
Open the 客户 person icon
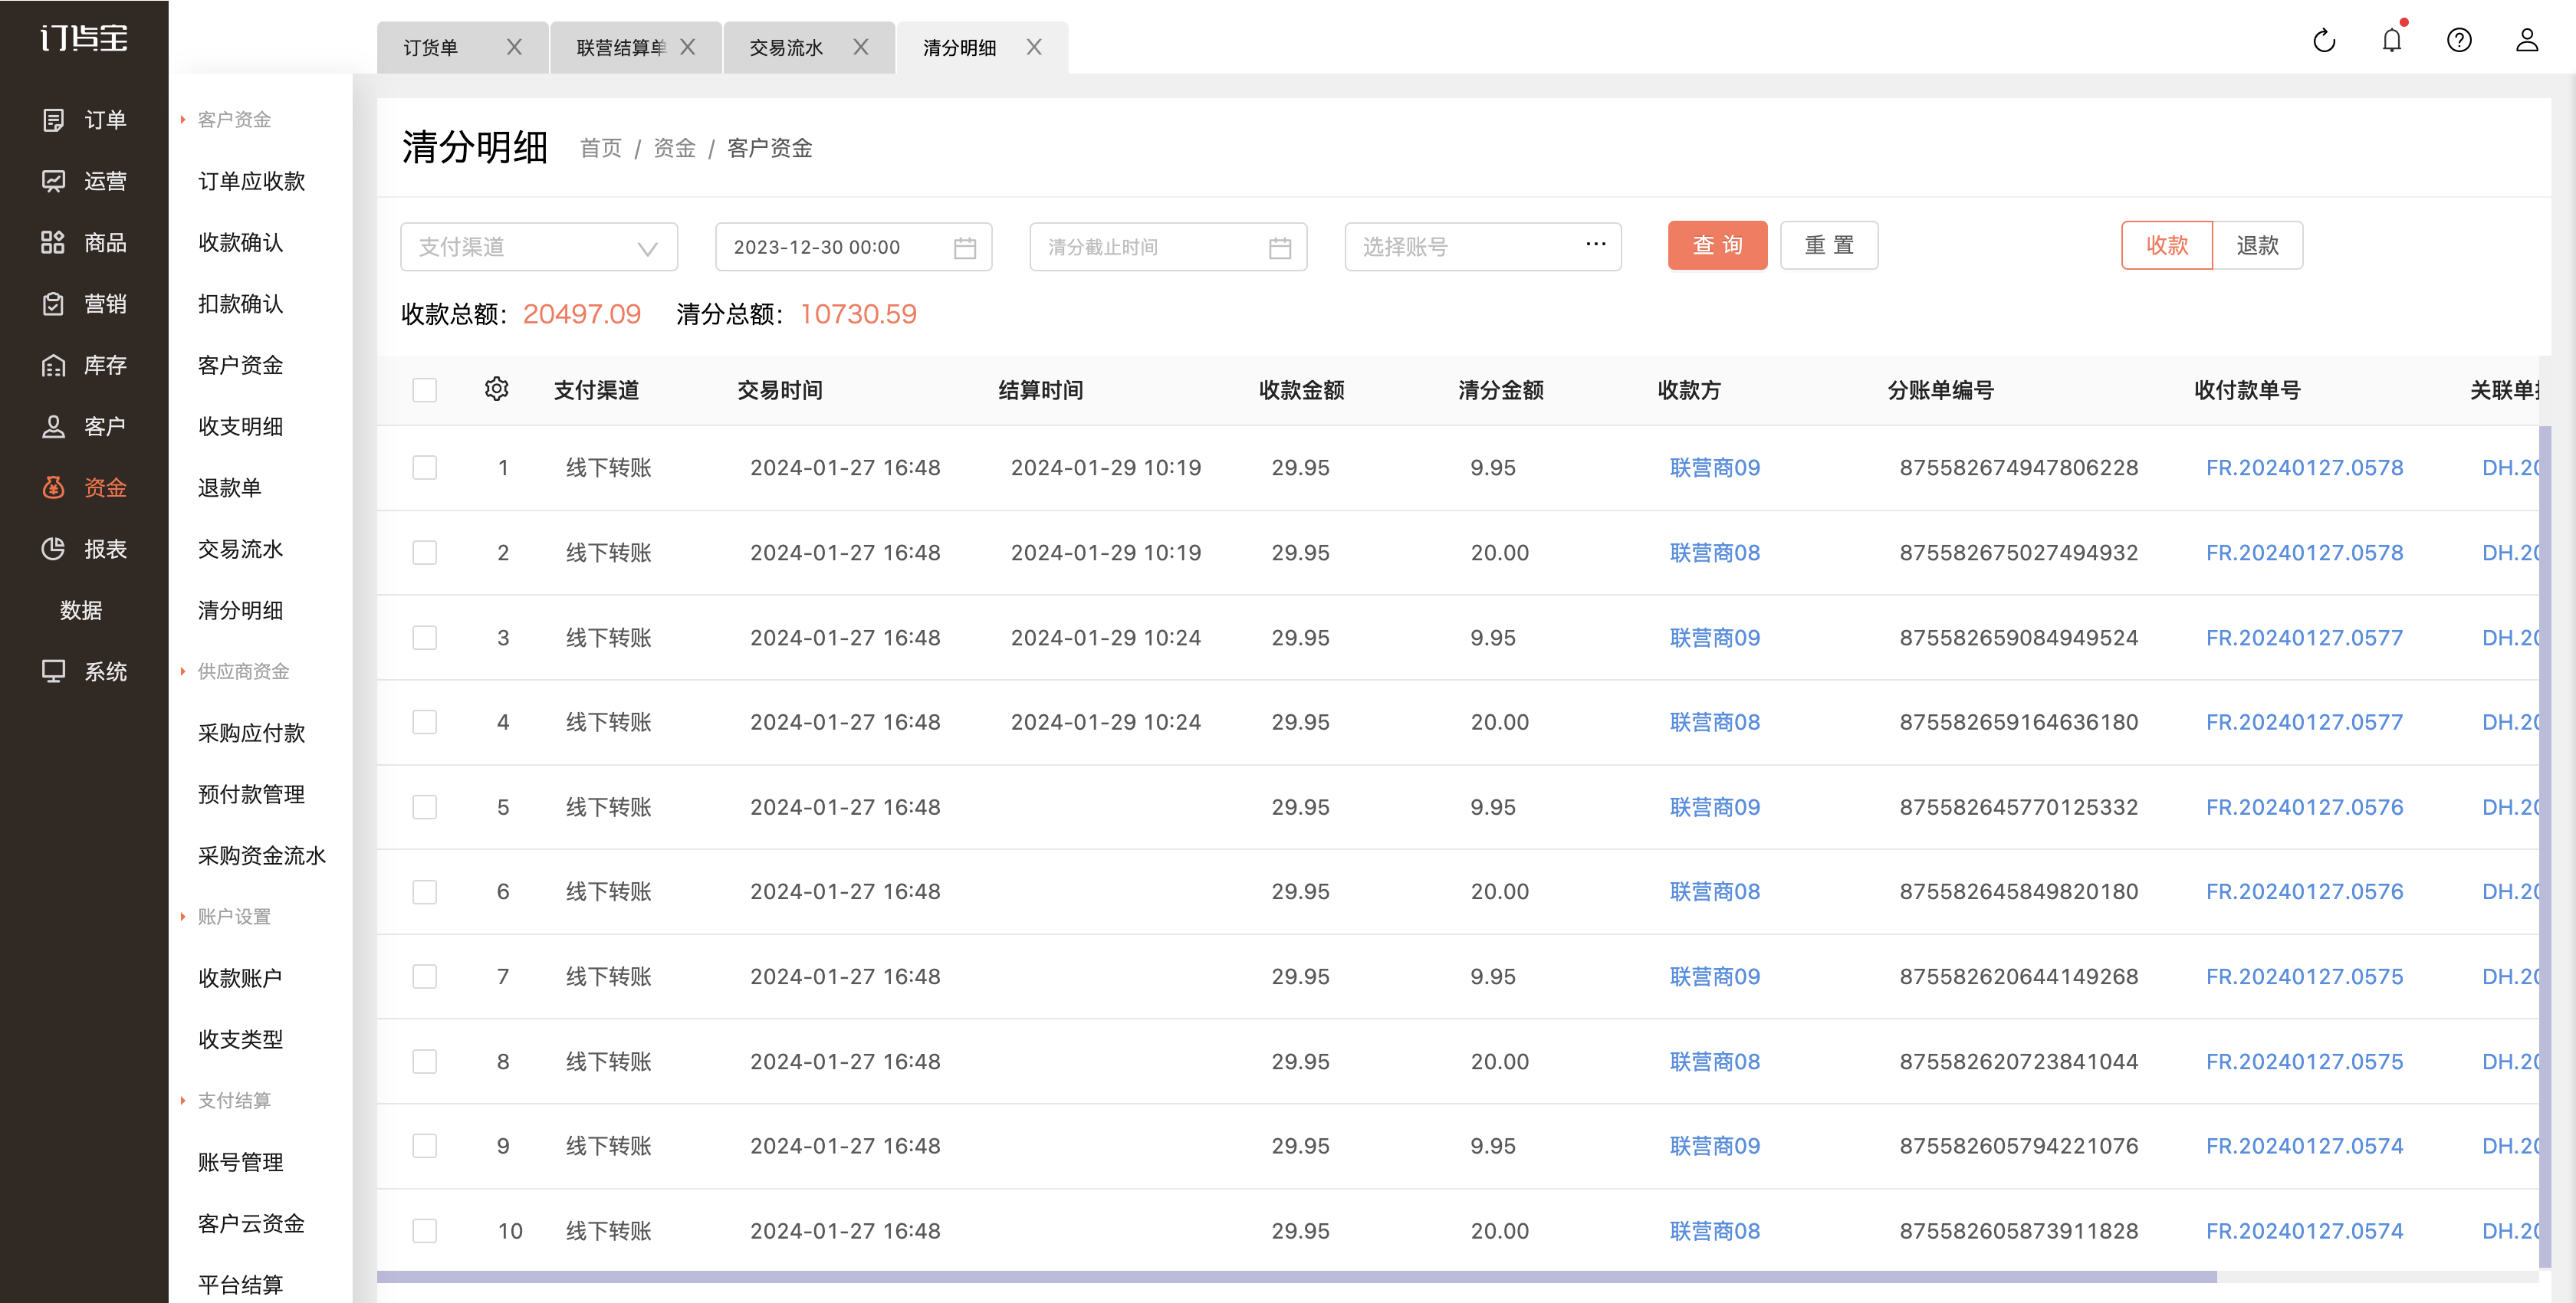tap(54, 426)
